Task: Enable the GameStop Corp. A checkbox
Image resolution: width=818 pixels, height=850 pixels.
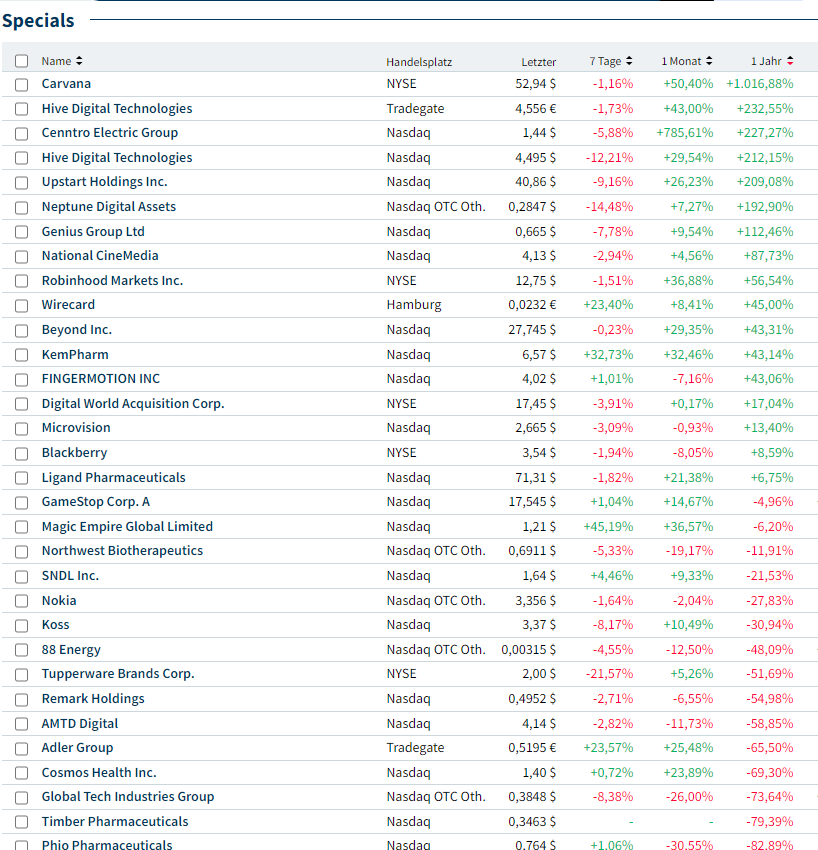Action: point(22,502)
